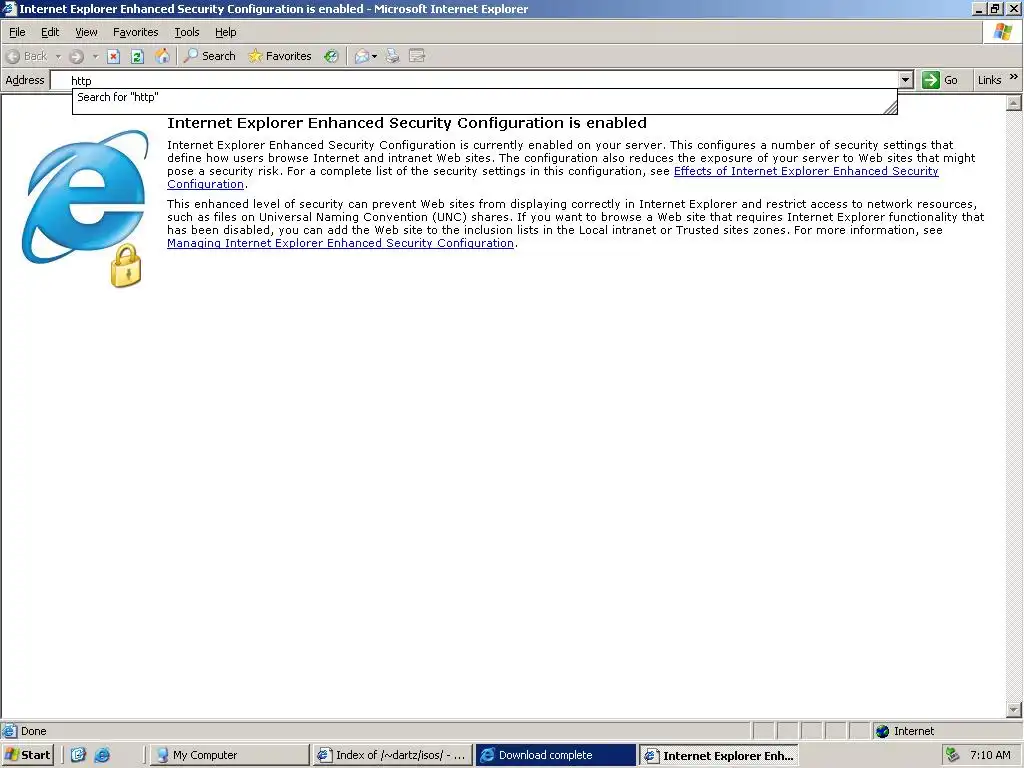Switch to Download complete taskbar window
The image size is (1024, 768).
[556, 755]
